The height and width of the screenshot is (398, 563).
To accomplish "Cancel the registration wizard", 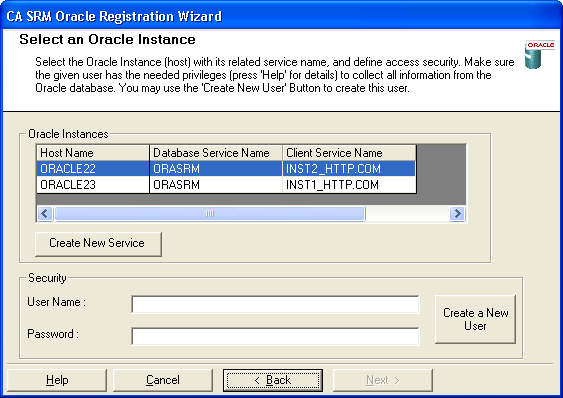I will point(163,380).
